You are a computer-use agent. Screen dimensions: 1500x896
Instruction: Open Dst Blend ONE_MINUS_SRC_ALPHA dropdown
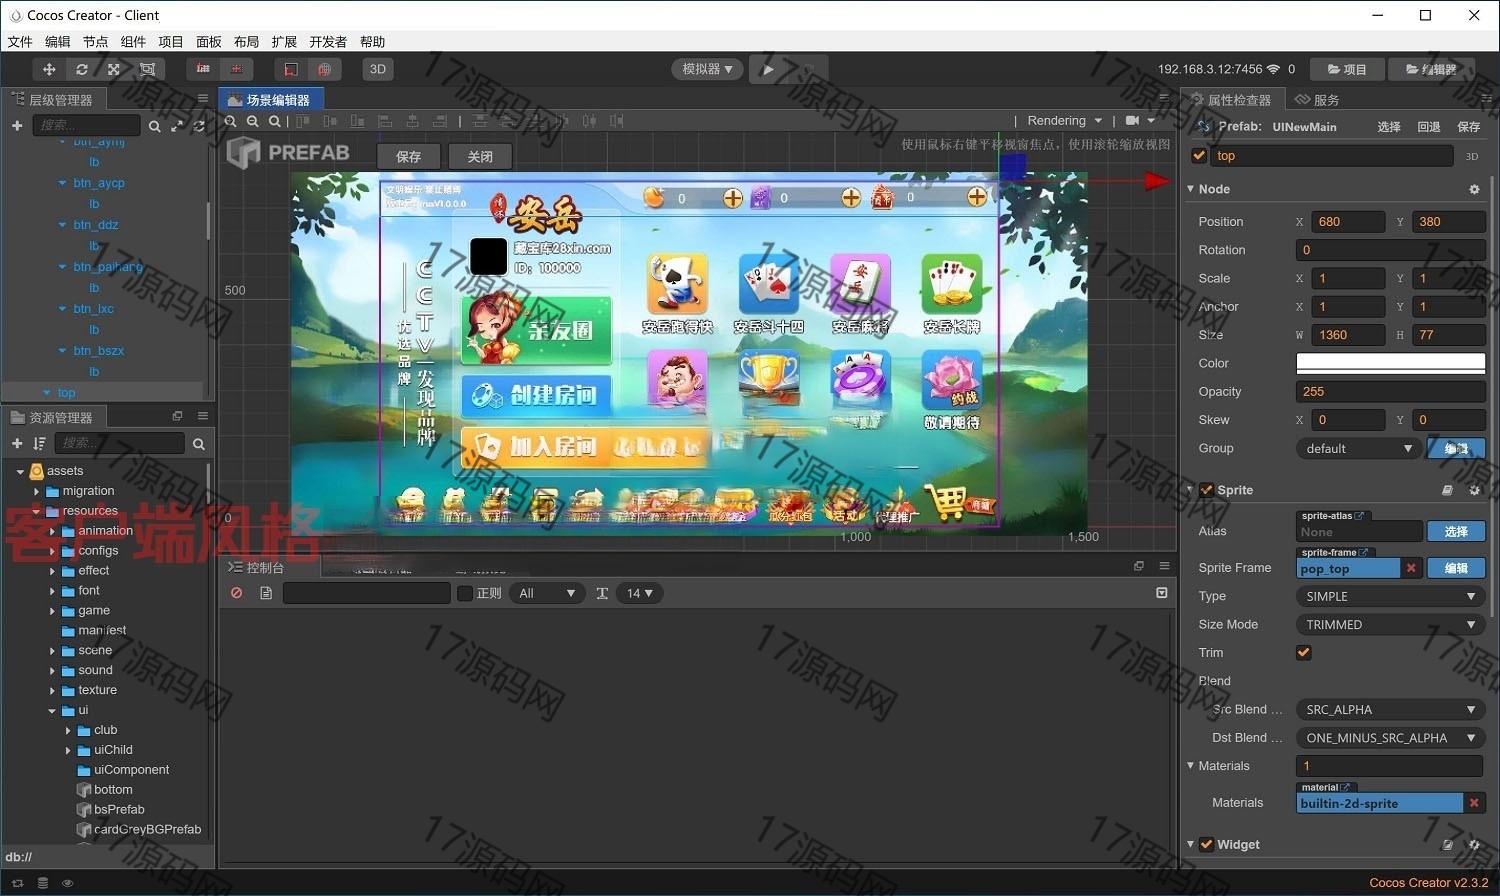[1391, 738]
